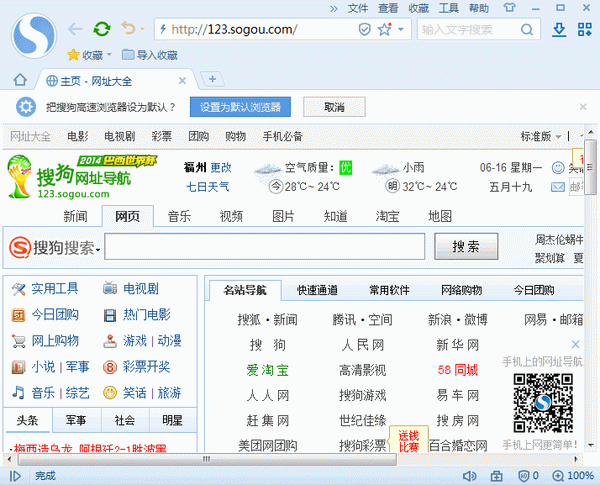Expand the 搜狗搜索 engine dropdown
The width and height of the screenshot is (600, 485).
[x=98, y=250]
